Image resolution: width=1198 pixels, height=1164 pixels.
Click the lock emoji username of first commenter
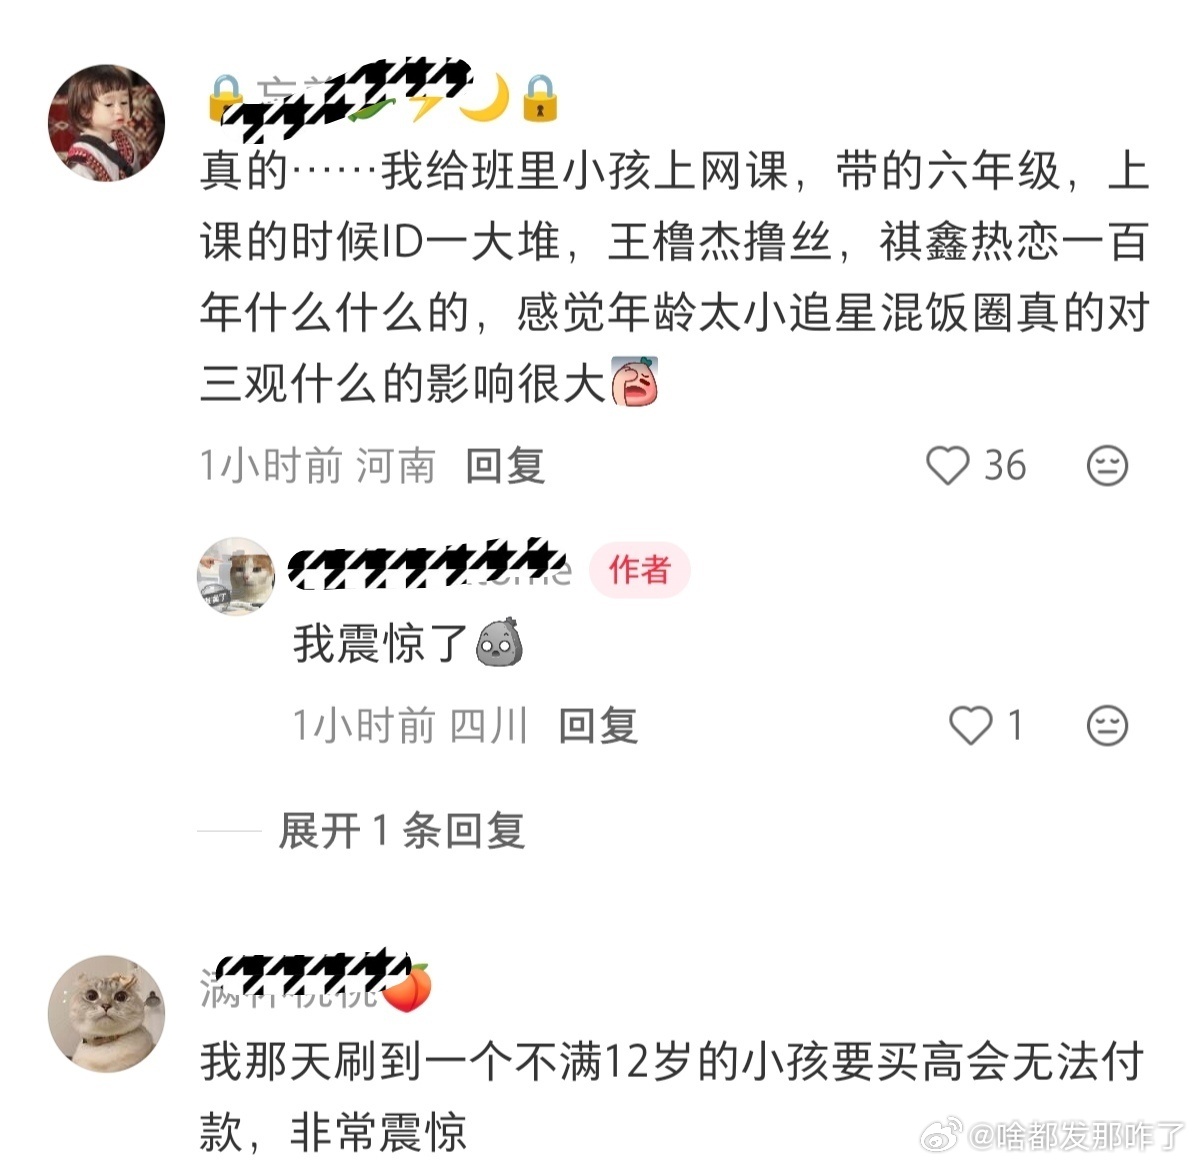[383, 99]
